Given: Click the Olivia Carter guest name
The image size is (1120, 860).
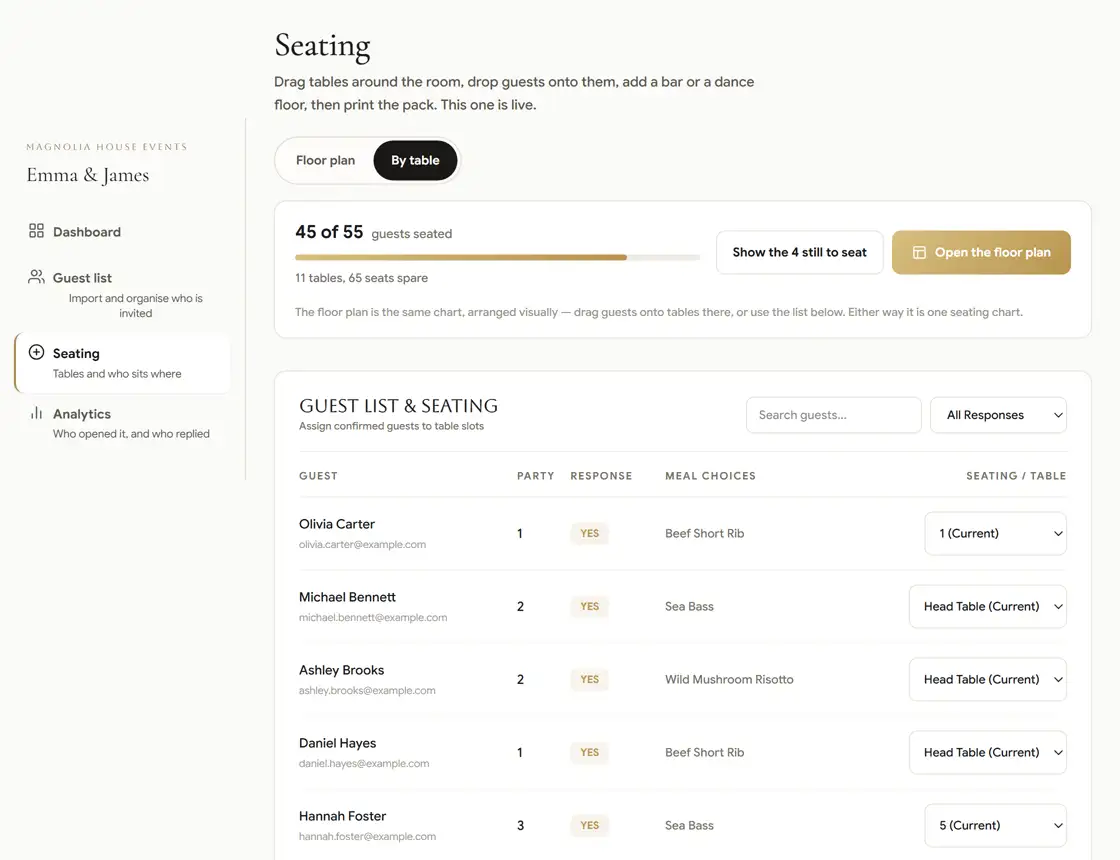Looking at the screenshot, I should click(x=336, y=524).
